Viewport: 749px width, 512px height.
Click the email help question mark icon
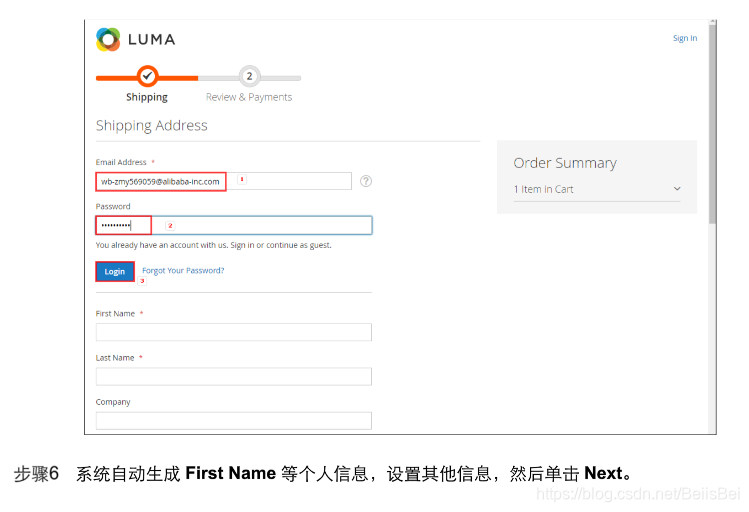click(x=366, y=181)
